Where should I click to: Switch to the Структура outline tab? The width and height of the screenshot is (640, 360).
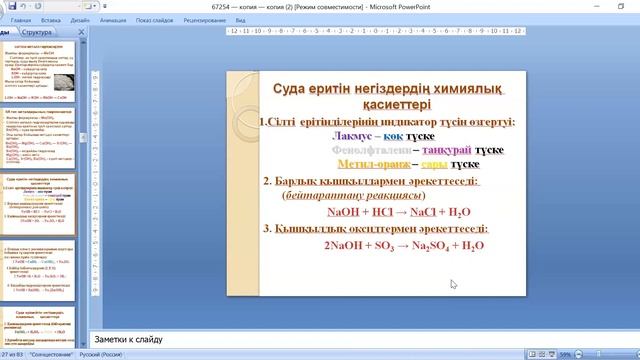37,32
